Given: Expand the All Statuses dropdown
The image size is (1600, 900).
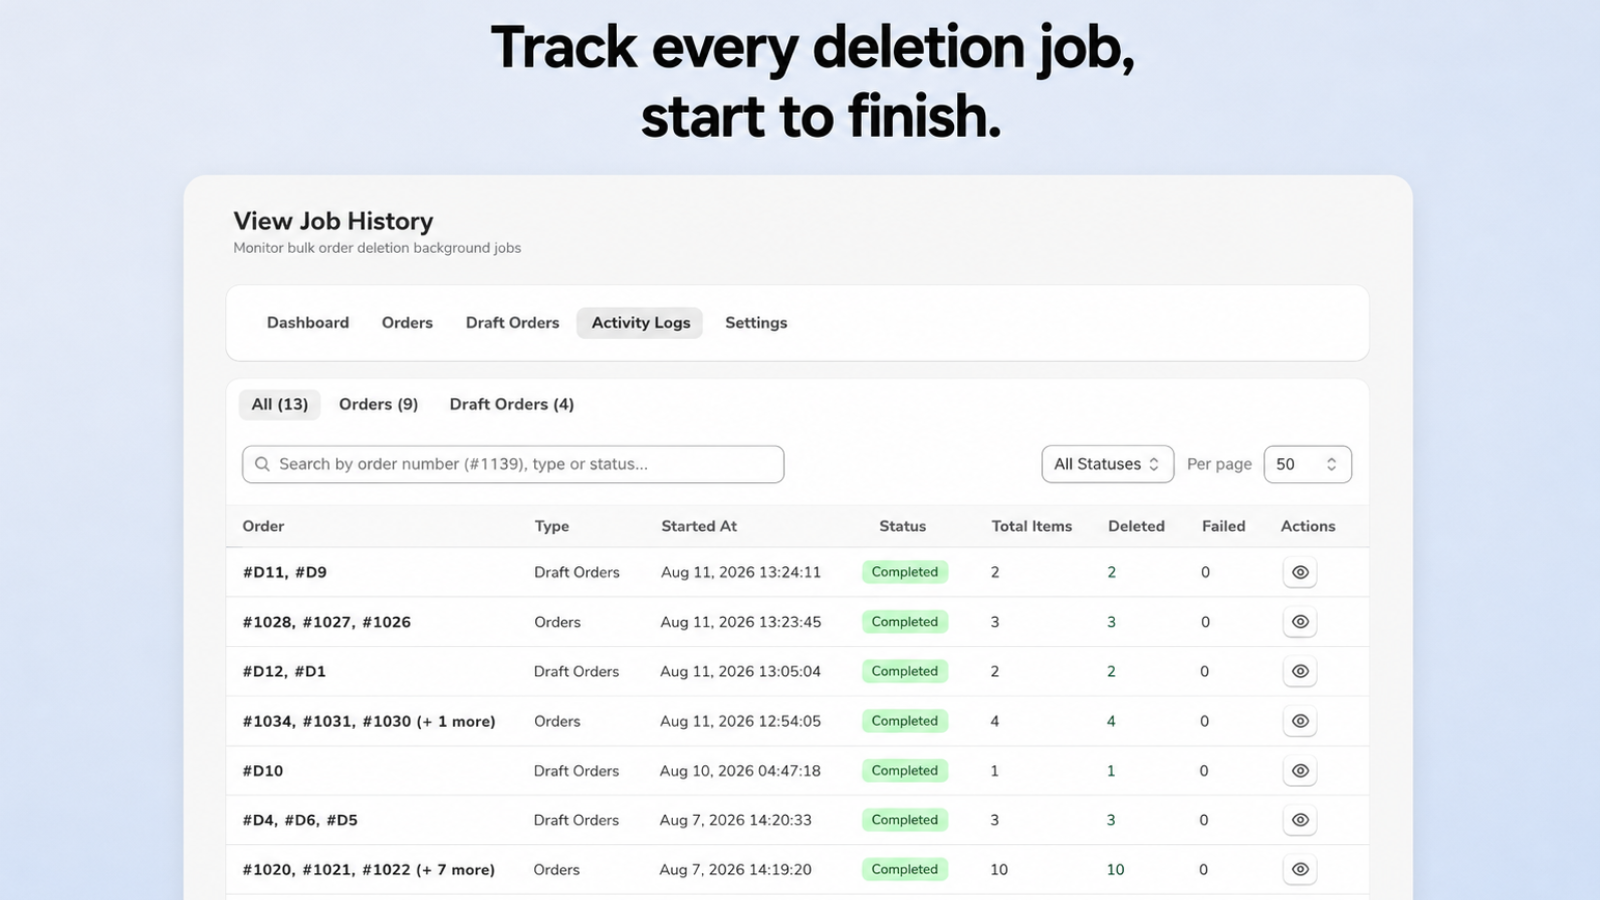Looking at the screenshot, I should [1107, 464].
